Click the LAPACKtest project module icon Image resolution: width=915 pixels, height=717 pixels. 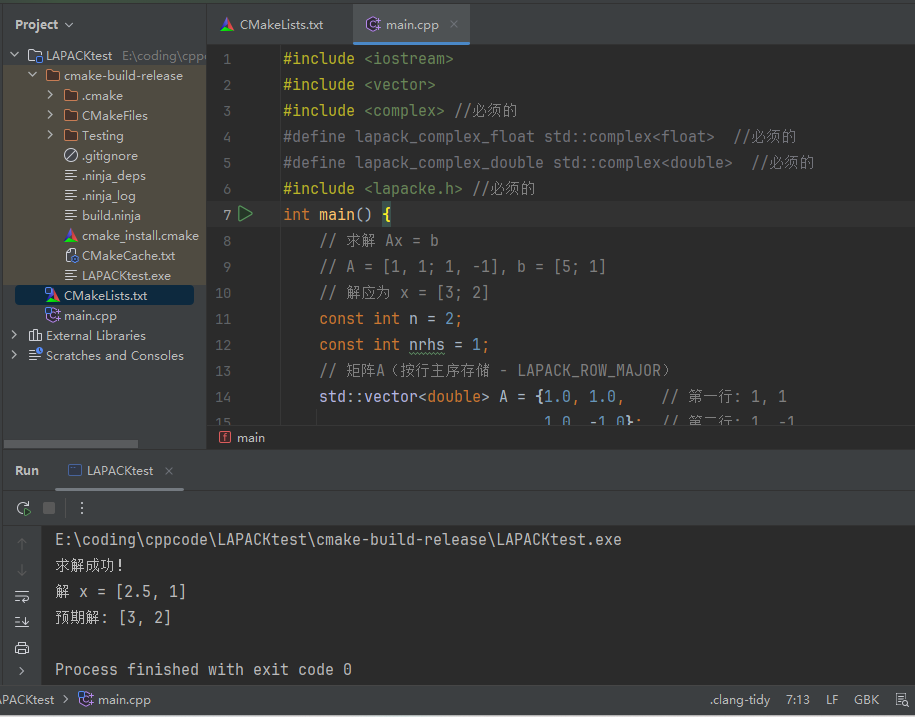coord(35,55)
